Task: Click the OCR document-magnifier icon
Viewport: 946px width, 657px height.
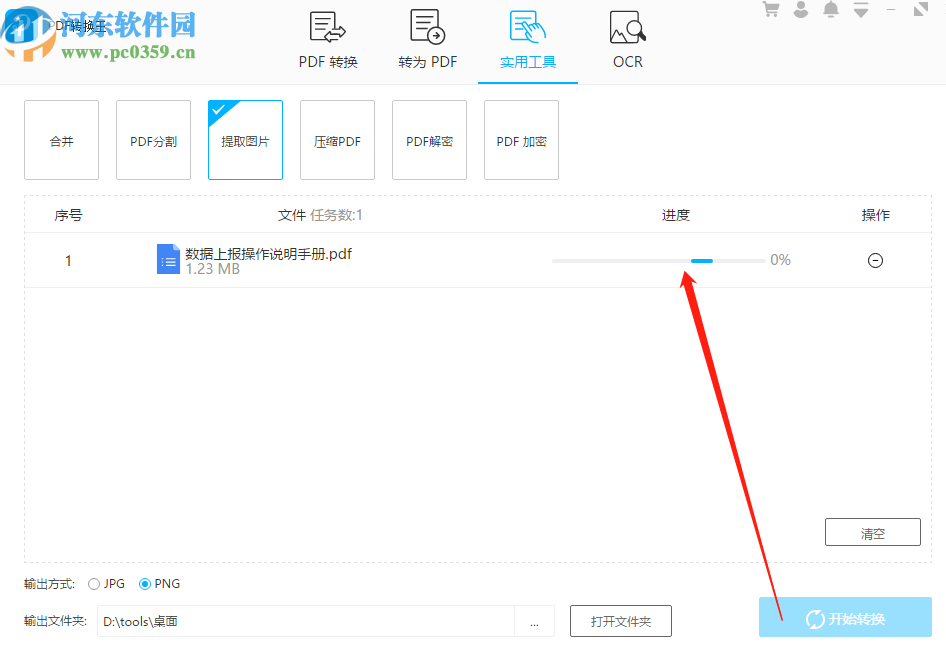Action: coord(627,27)
